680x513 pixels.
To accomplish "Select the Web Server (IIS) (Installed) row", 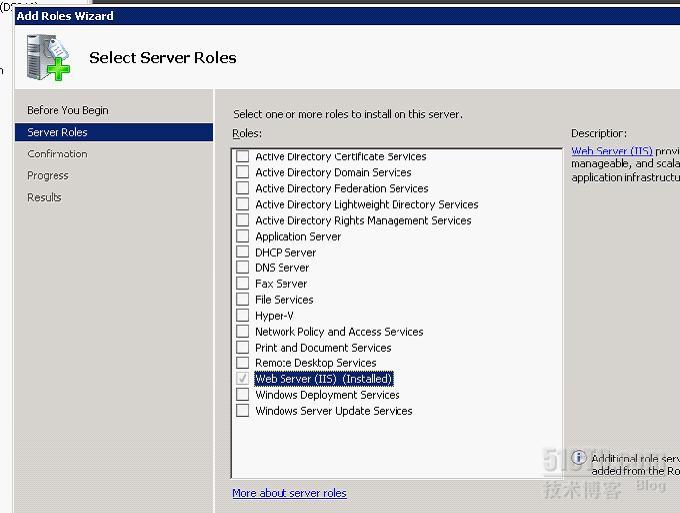I will click(x=324, y=379).
